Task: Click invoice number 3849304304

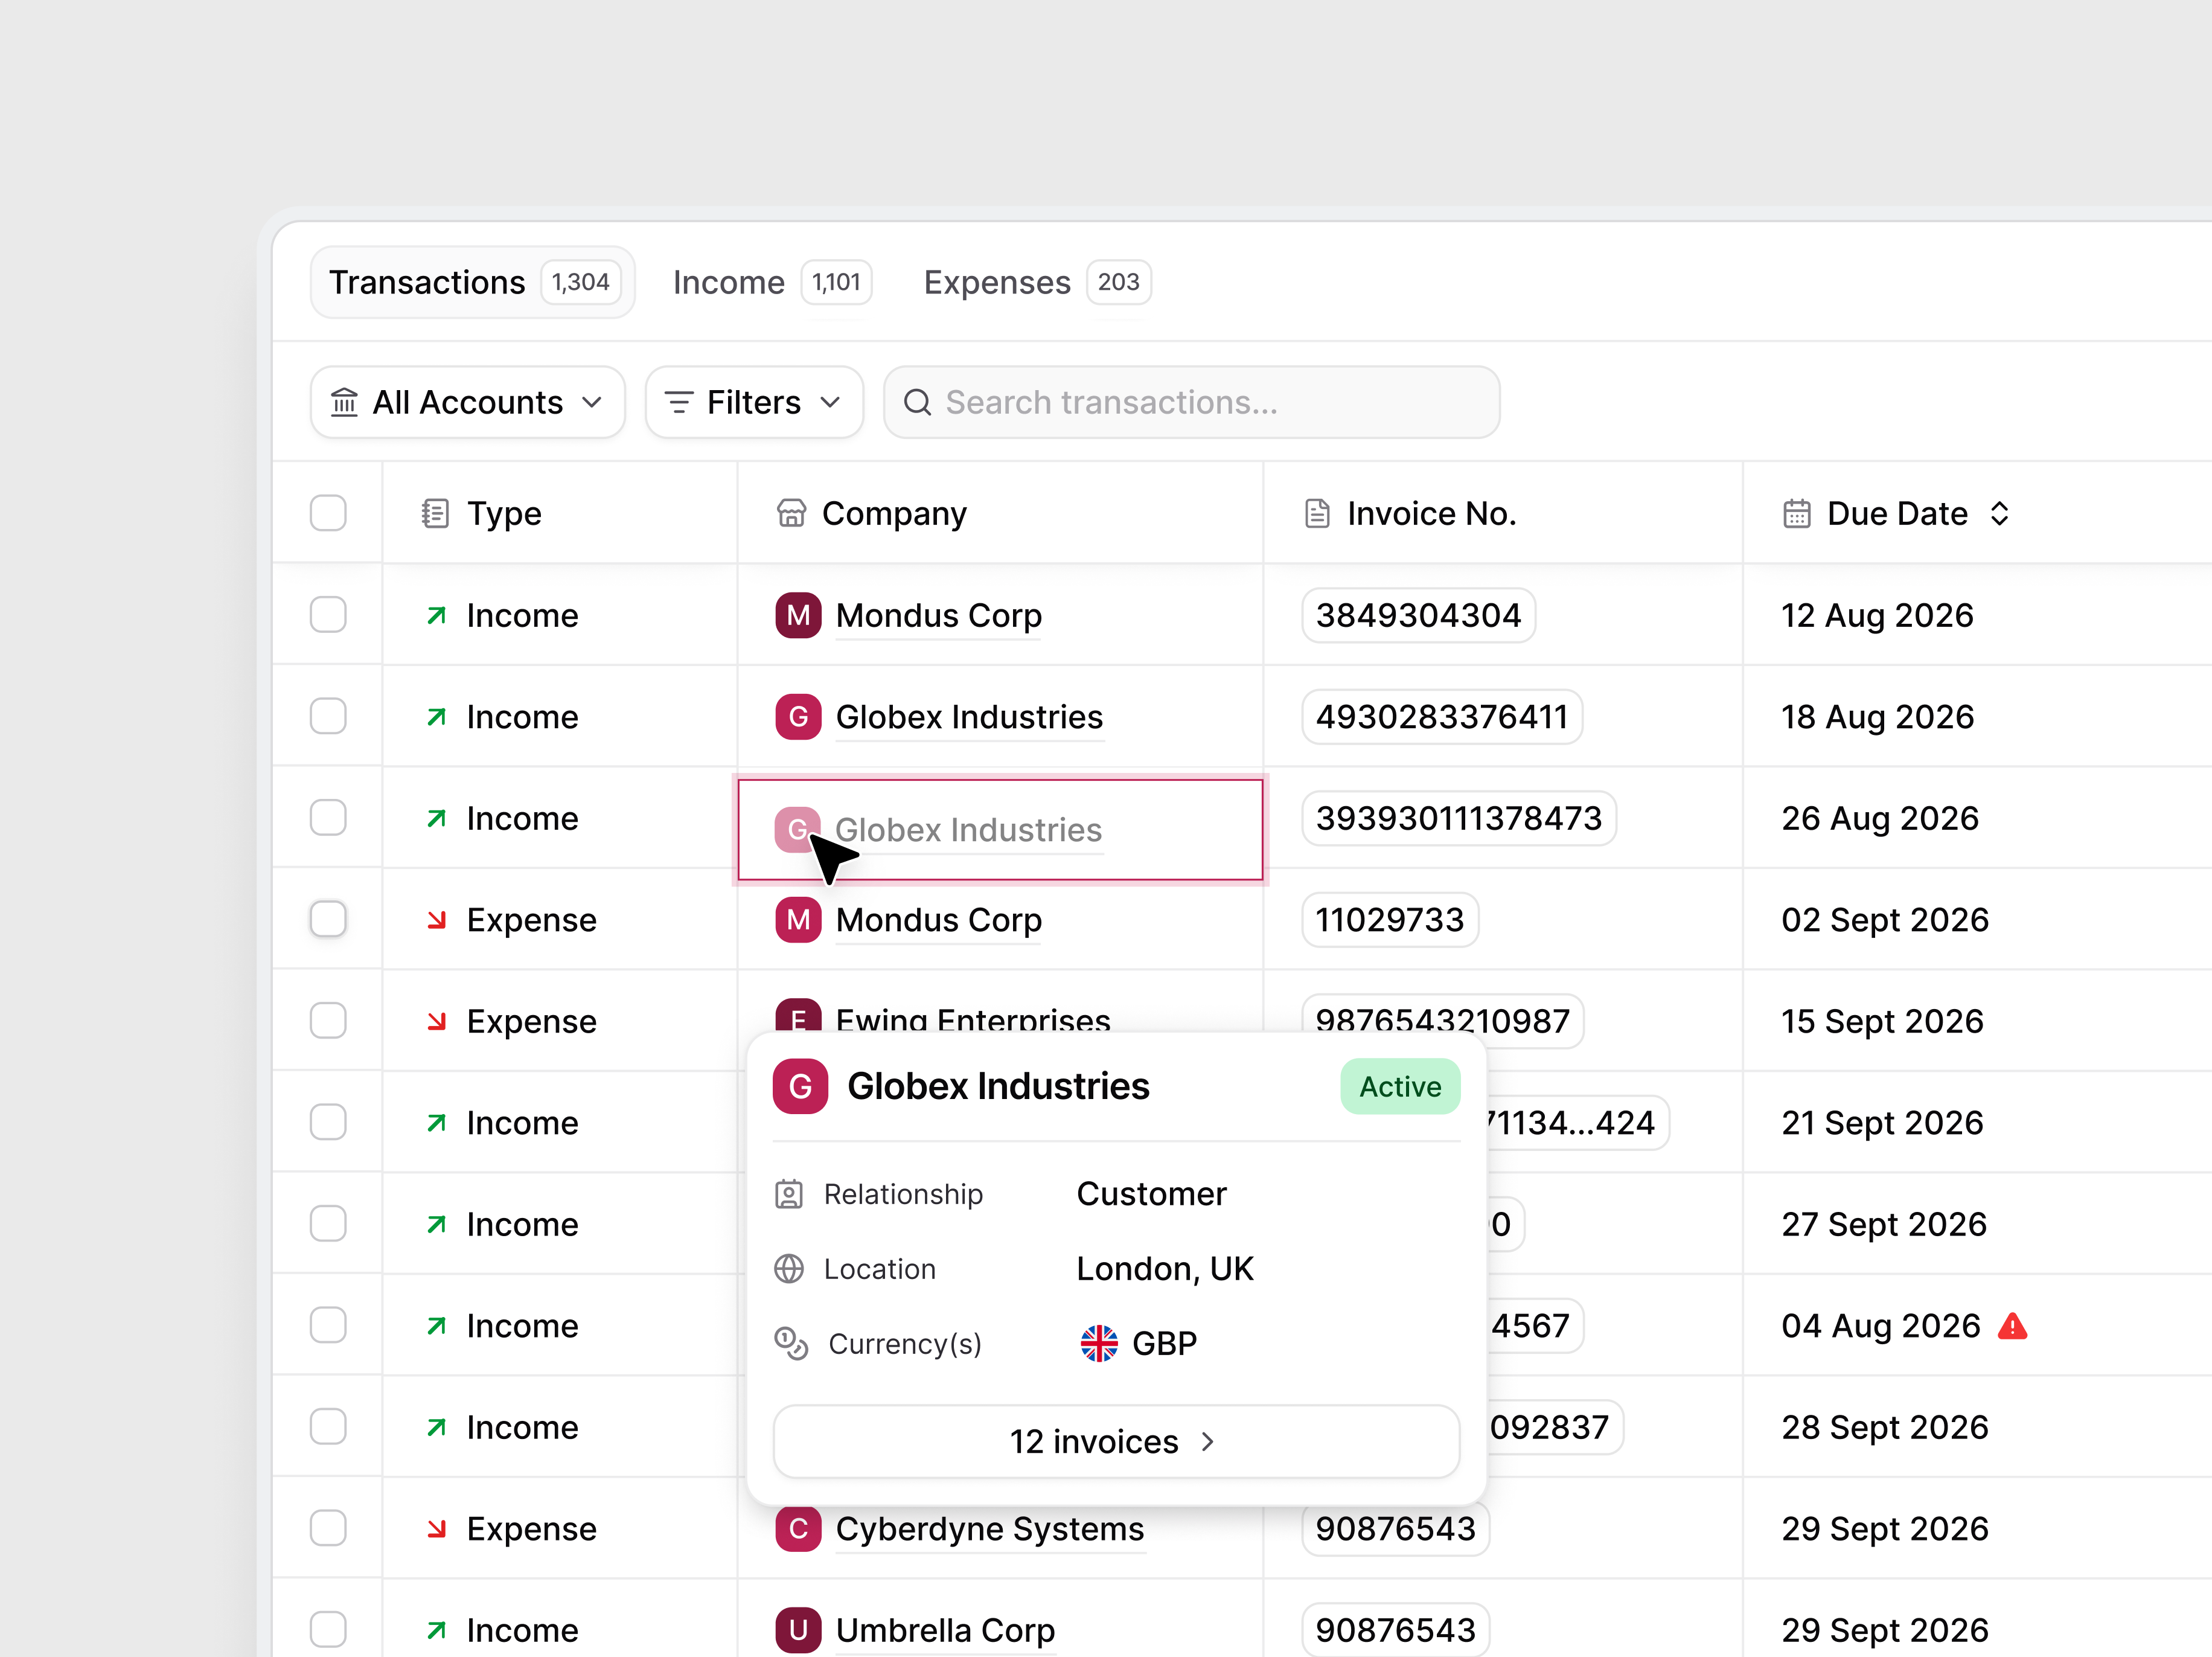Action: [1418, 615]
